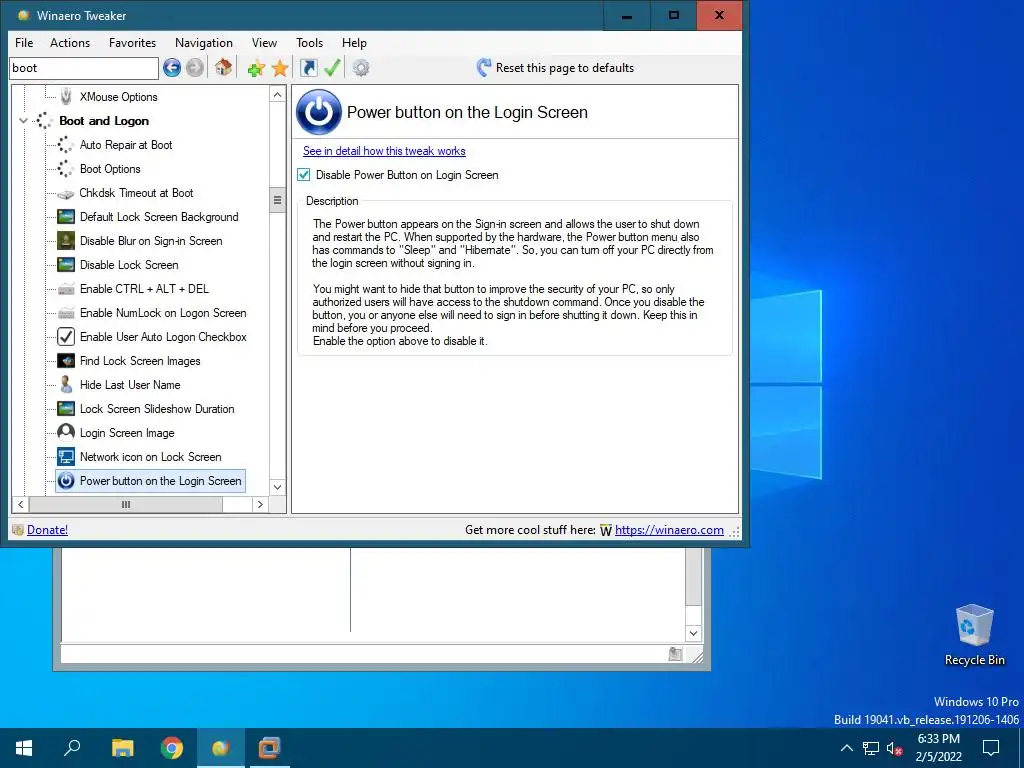The width and height of the screenshot is (1024, 768).
Task: Click the Disable Blur on Sign-in icon
Action: (66, 241)
